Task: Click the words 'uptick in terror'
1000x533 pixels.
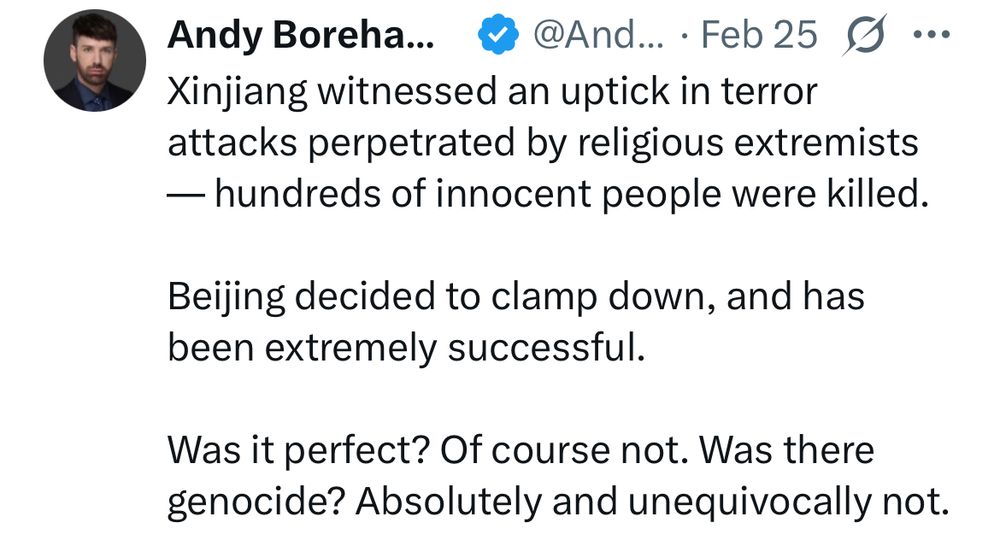Action: click(689, 92)
